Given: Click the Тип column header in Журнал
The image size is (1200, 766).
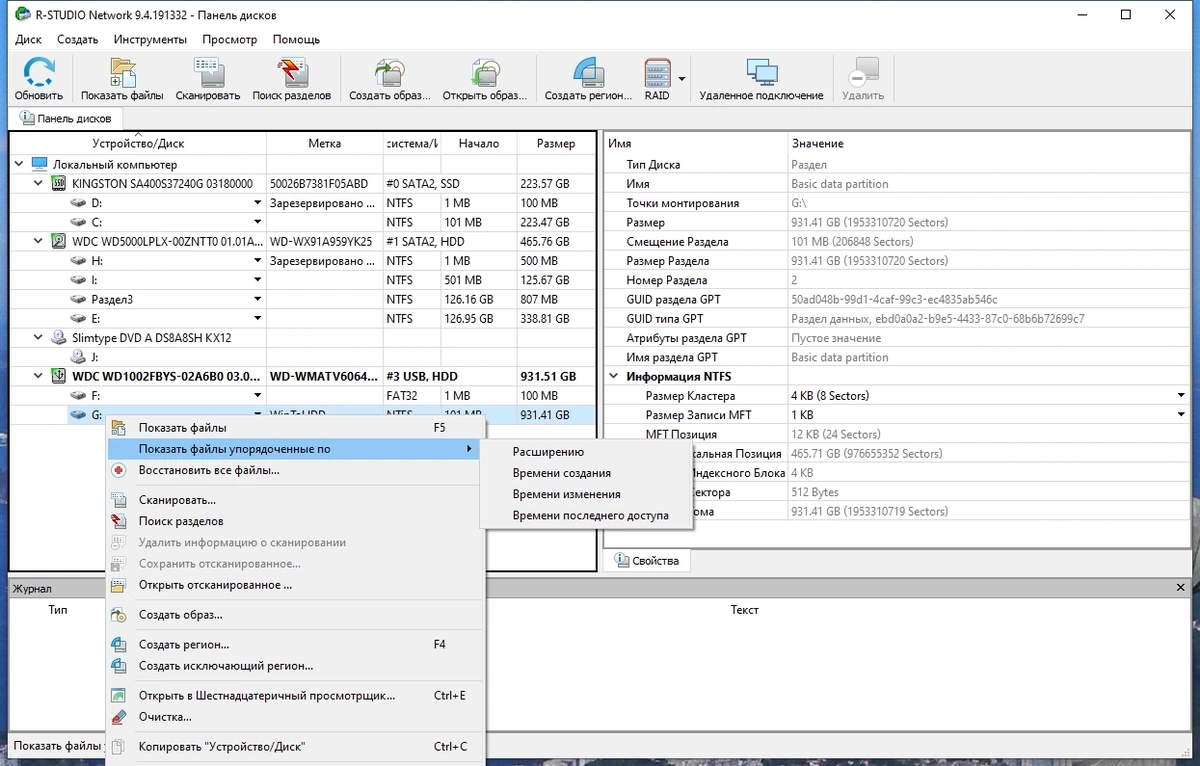Looking at the screenshot, I should (58, 610).
